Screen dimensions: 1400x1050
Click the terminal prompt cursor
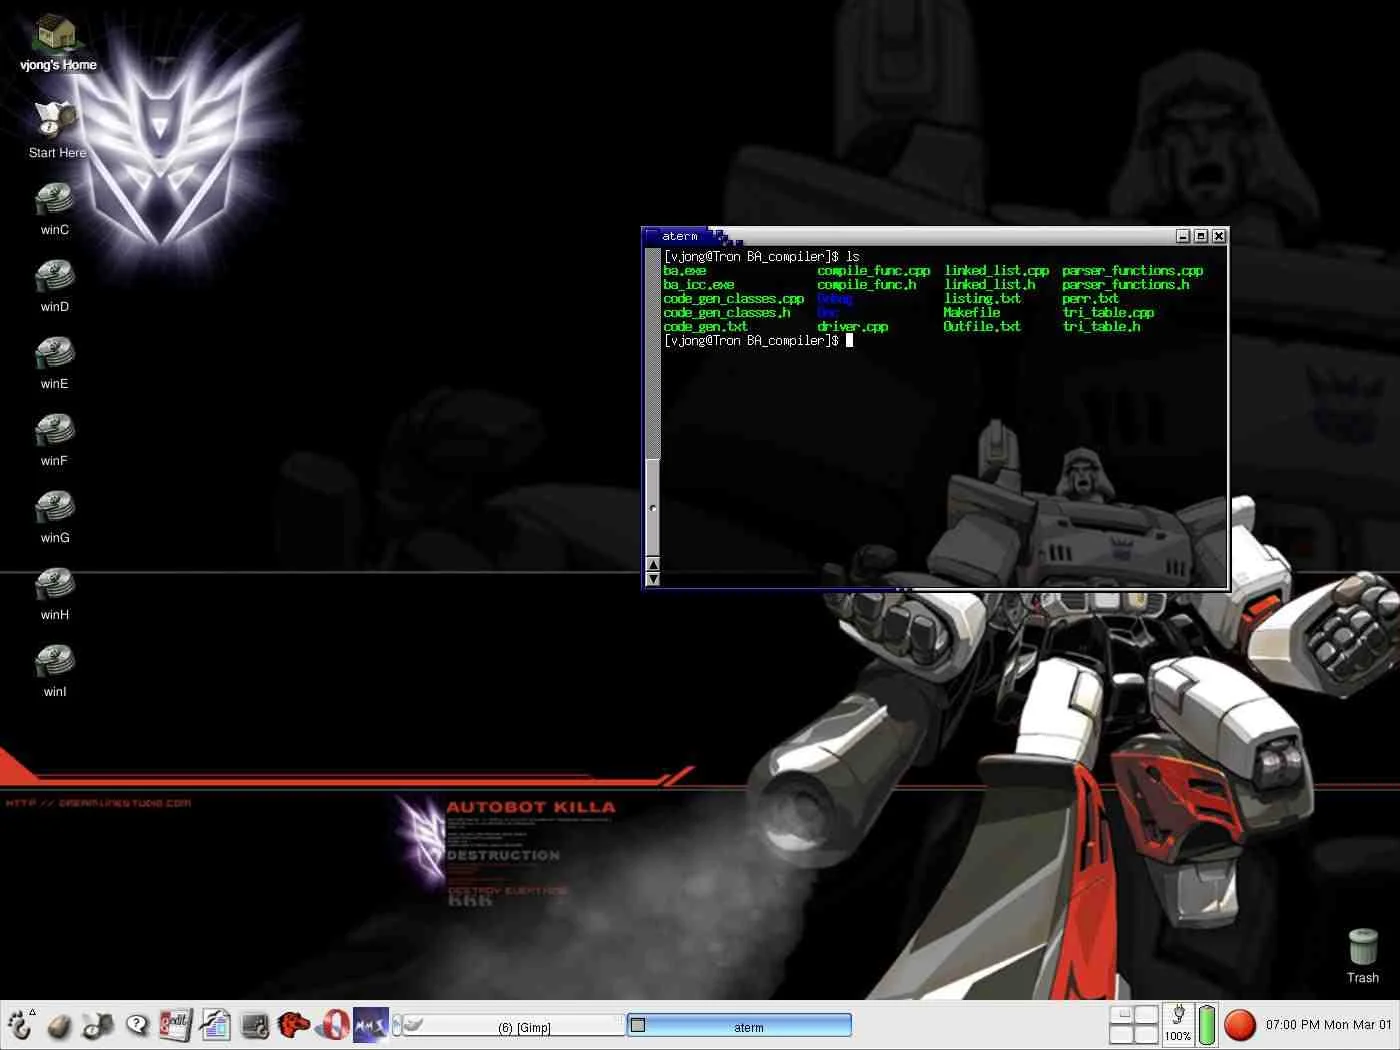tap(849, 340)
